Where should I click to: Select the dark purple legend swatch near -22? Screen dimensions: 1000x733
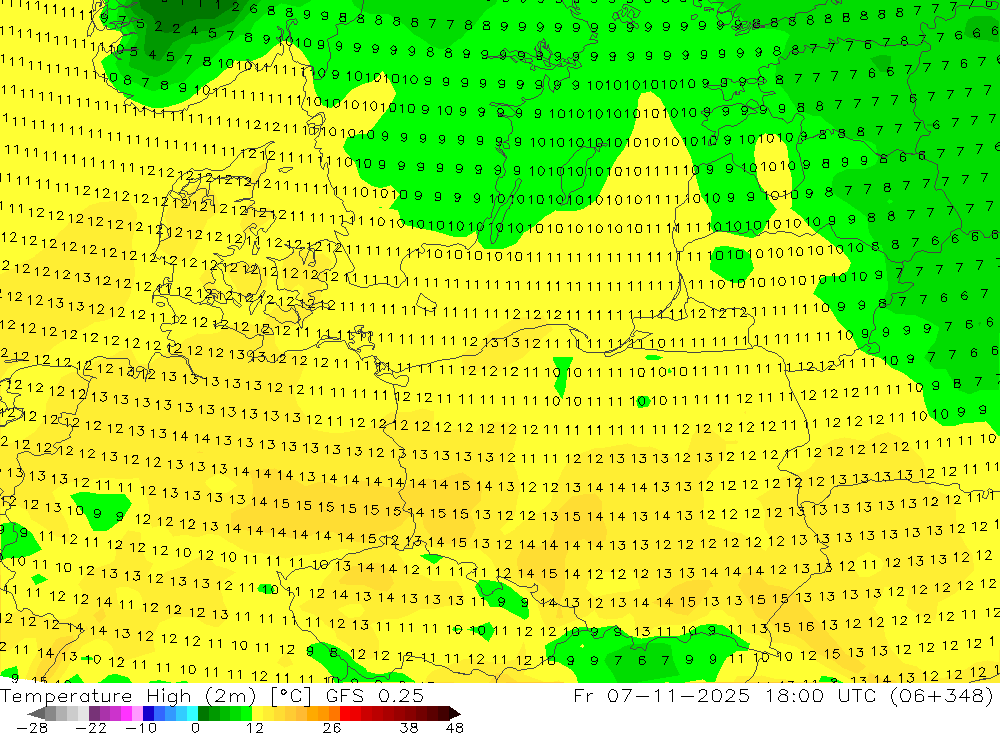94,713
